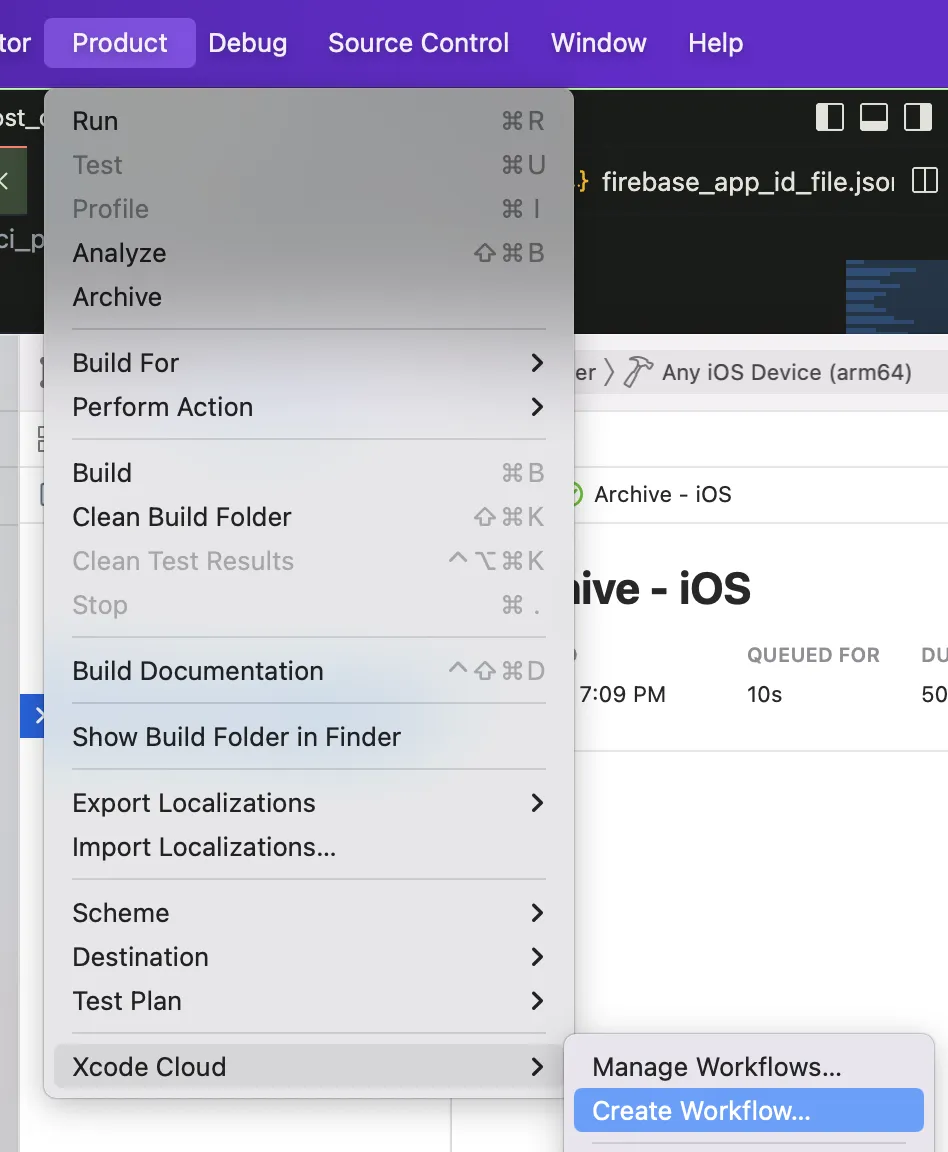The width and height of the screenshot is (948, 1152).
Task: Open the Debug menu in menu bar
Action: [x=247, y=43]
